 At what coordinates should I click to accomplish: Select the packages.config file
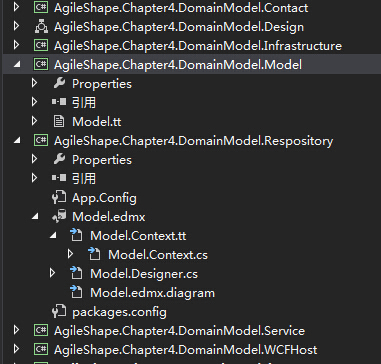coord(119,312)
